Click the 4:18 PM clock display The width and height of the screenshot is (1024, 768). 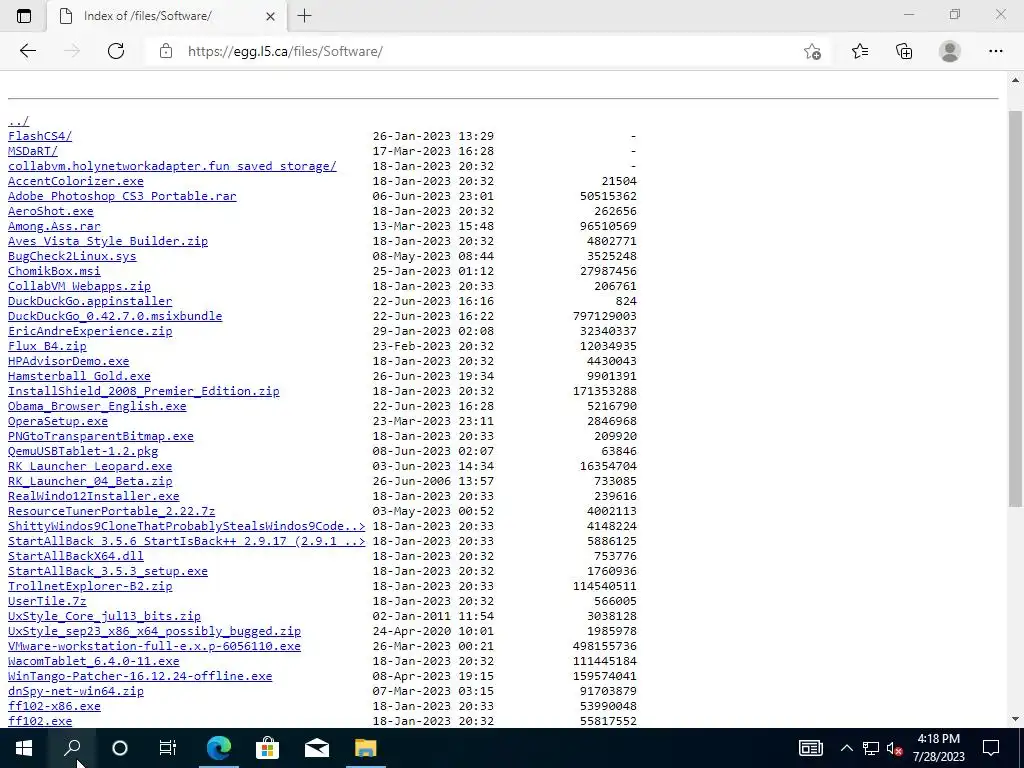pos(938,739)
